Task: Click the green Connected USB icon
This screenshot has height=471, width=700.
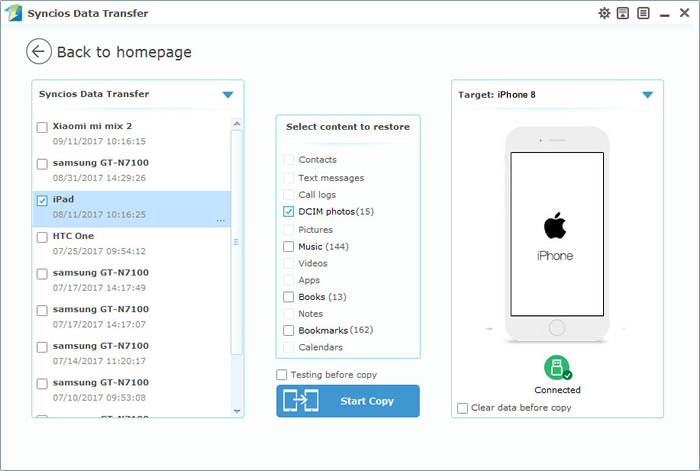Action: click(x=557, y=368)
